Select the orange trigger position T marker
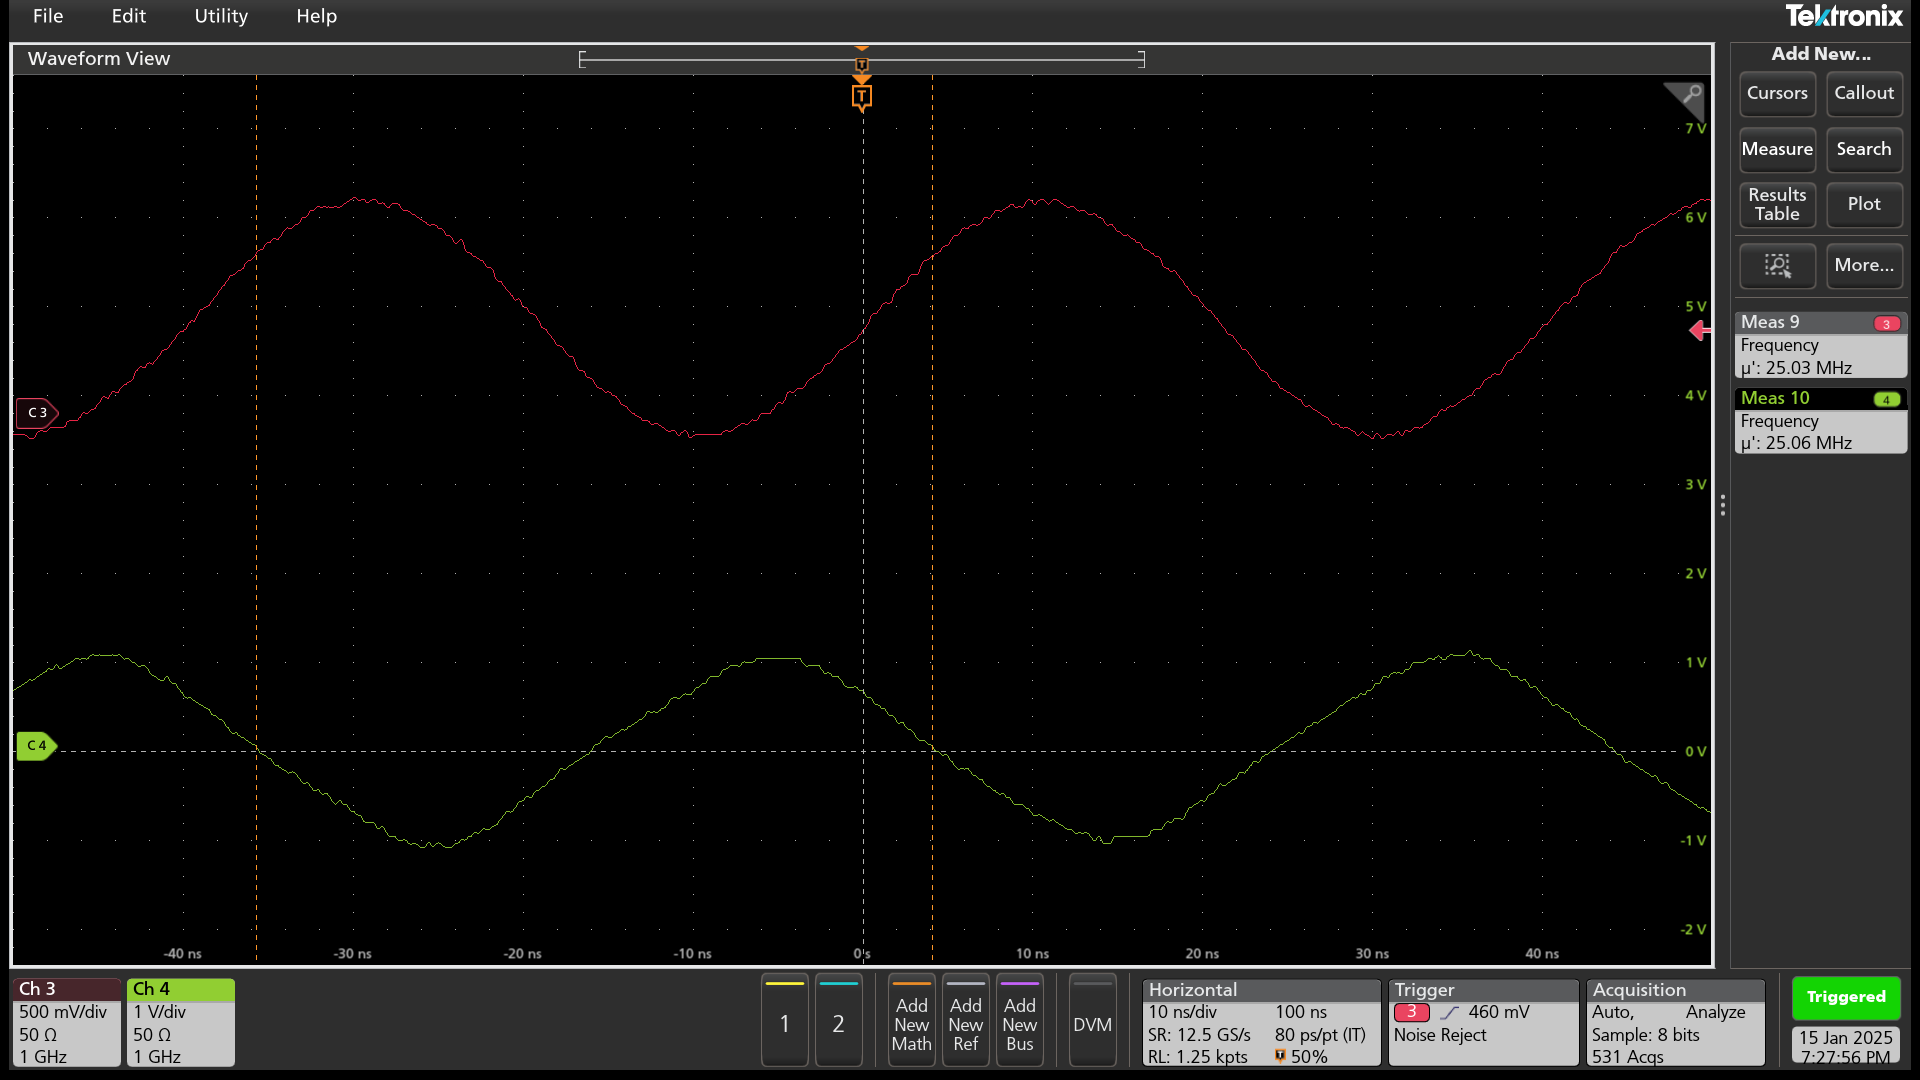This screenshot has width=1920, height=1080. 861,97
